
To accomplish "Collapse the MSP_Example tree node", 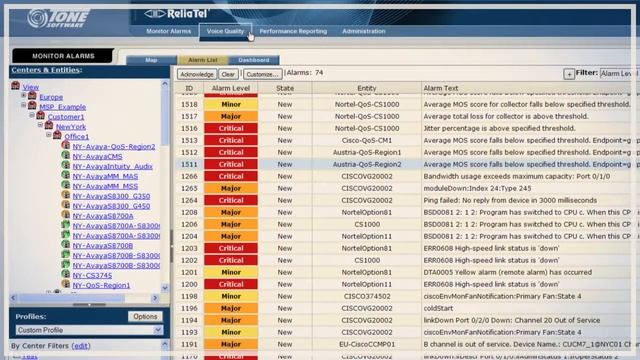I will (24, 105).
